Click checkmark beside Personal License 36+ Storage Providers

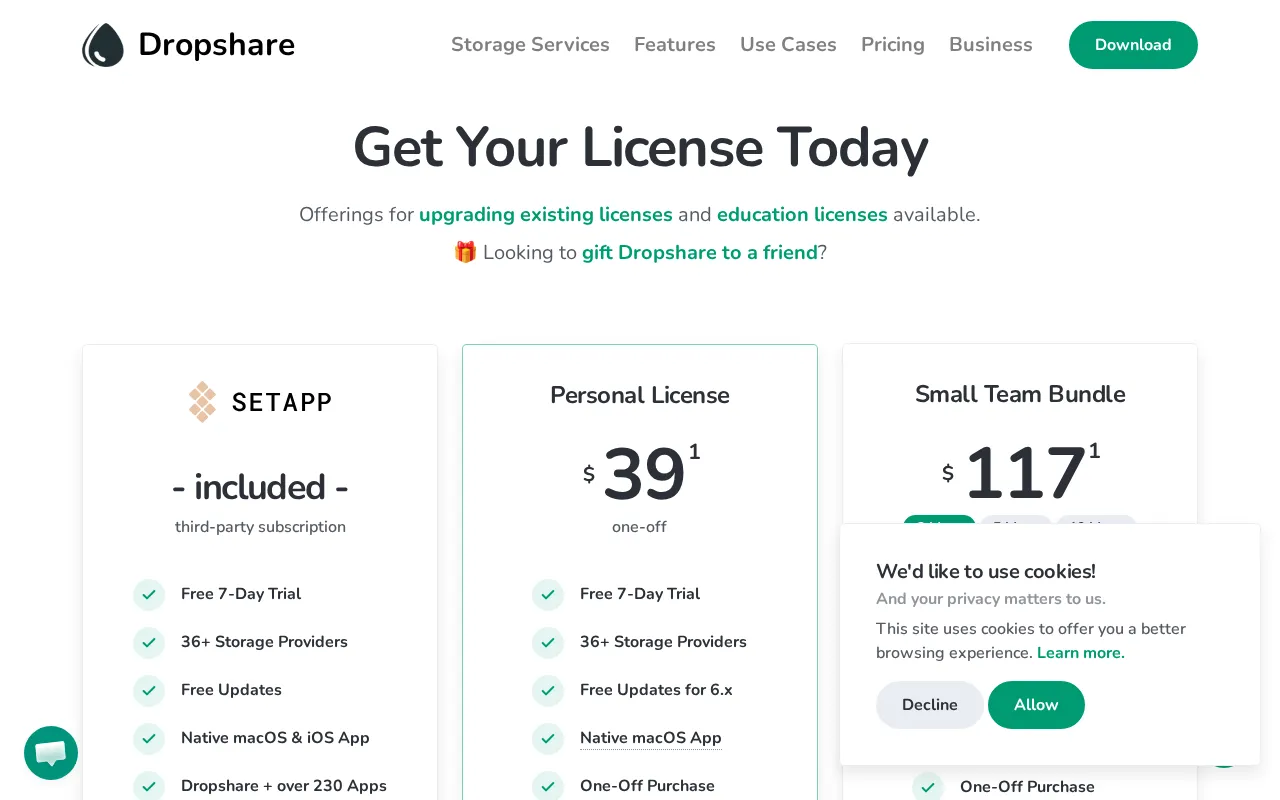coord(548,642)
